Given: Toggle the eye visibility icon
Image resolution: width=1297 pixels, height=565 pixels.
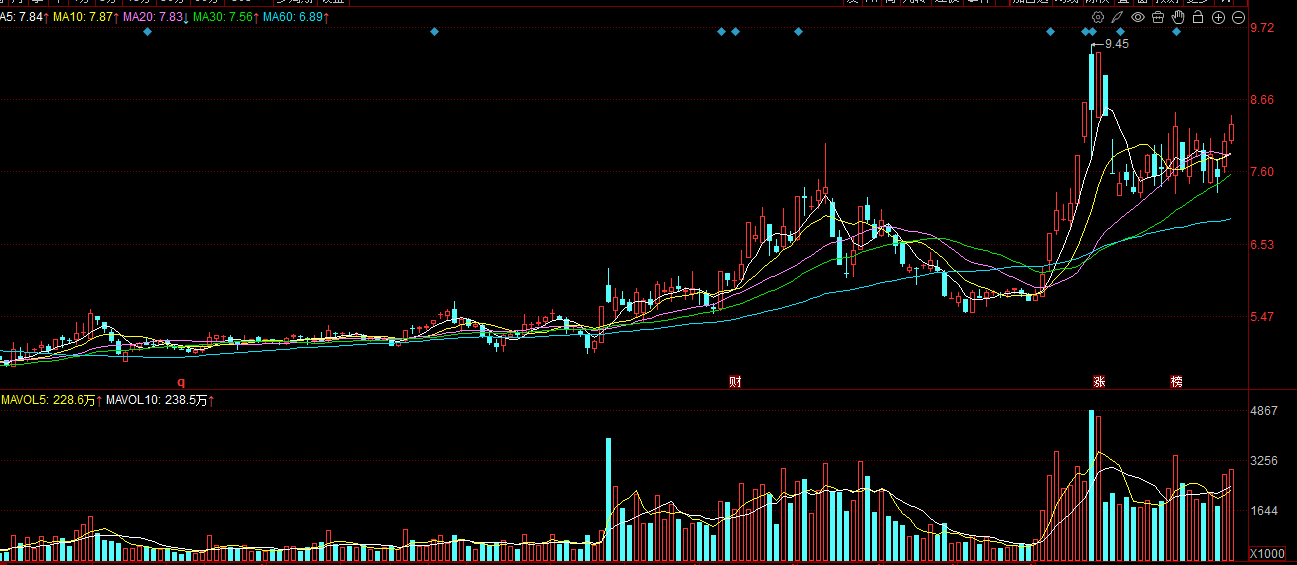Looking at the screenshot, I should (1138, 17).
